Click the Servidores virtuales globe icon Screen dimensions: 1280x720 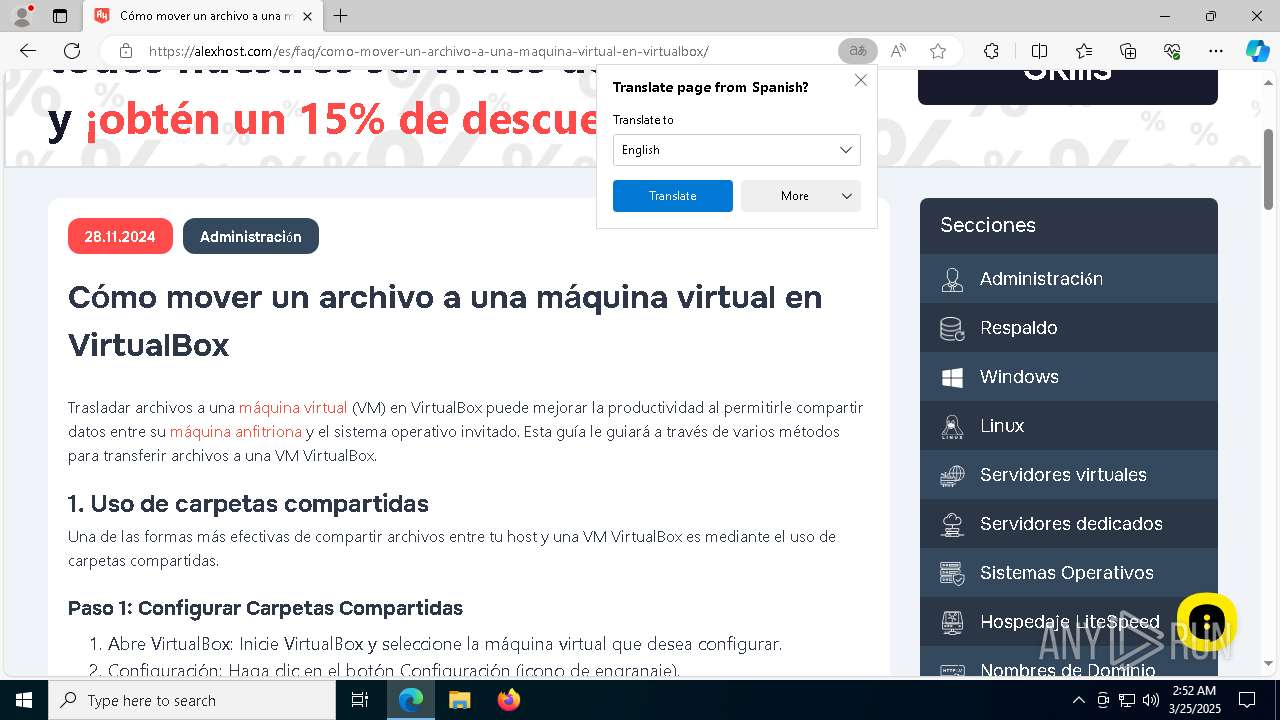(952, 475)
